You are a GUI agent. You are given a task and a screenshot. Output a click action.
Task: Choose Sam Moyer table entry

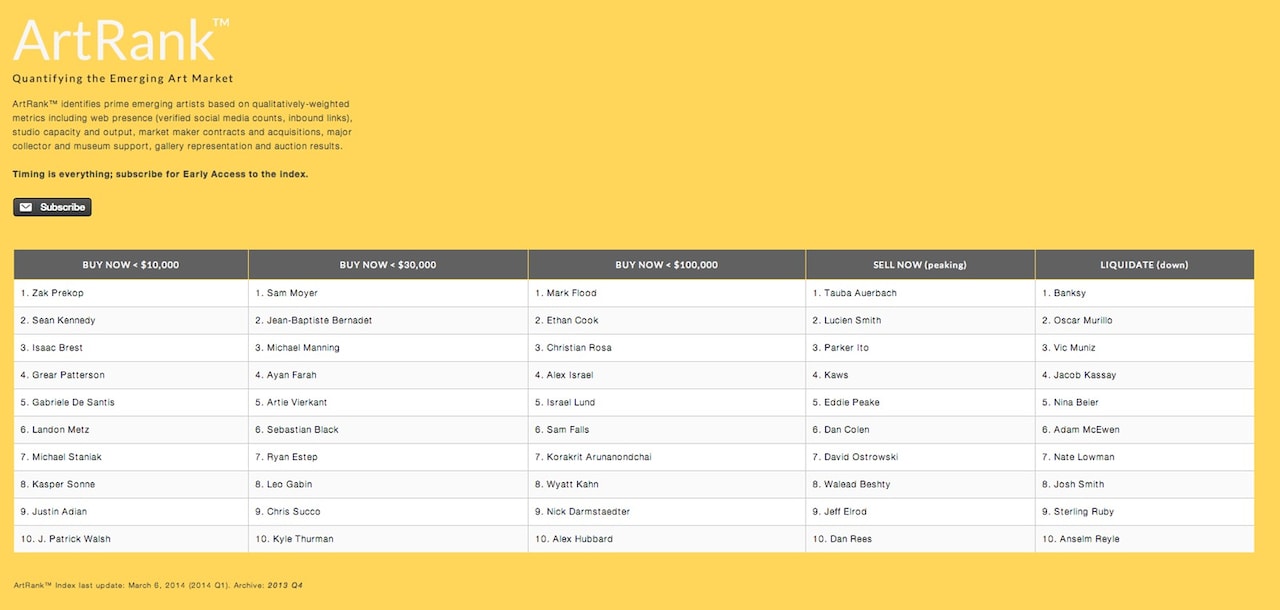[291, 293]
